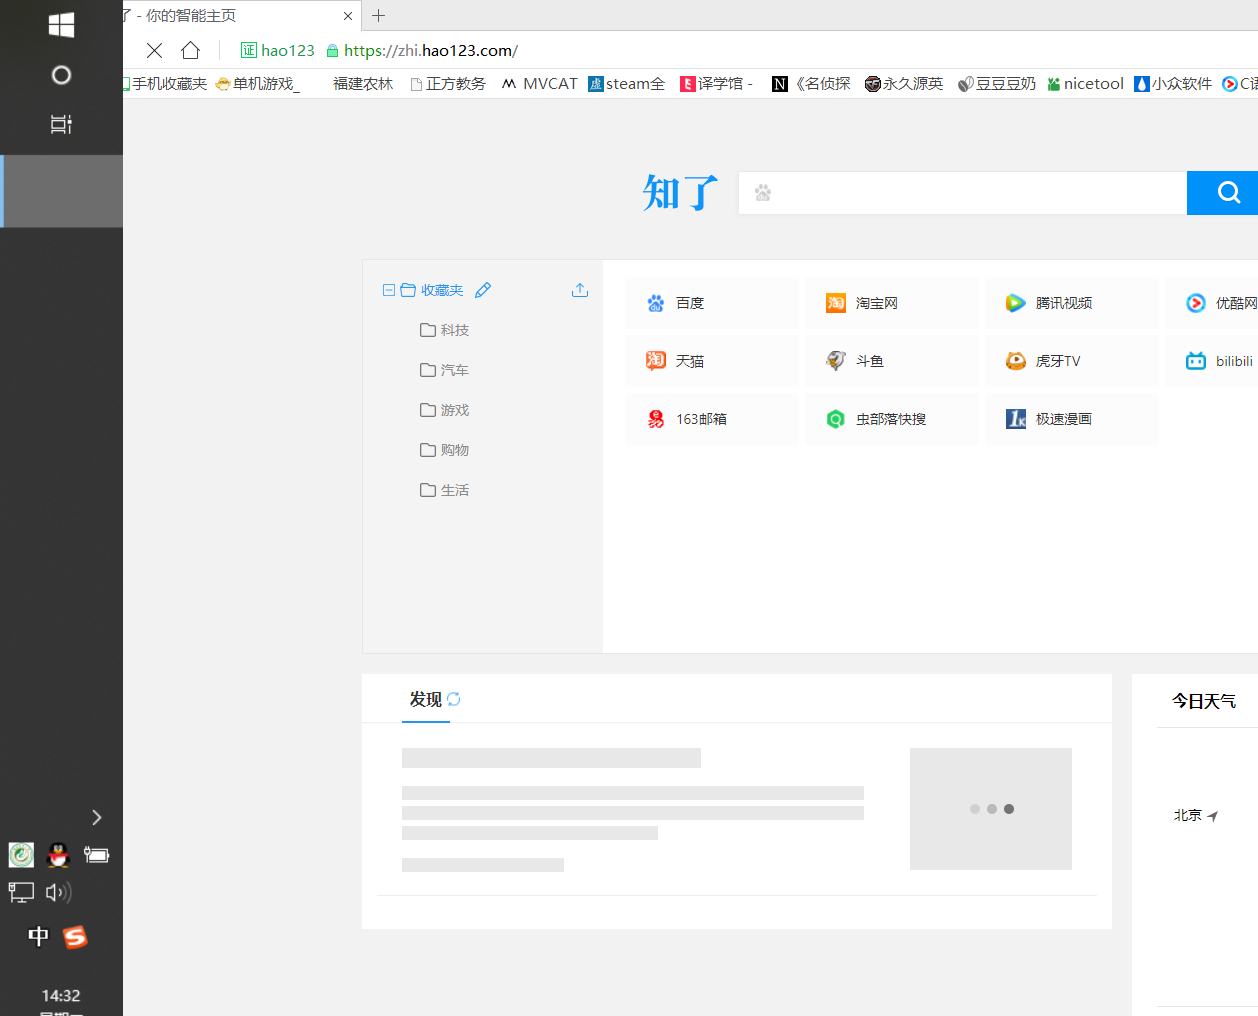Switch the Chinese input mode indicator
The height and width of the screenshot is (1016, 1258).
(38, 936)
